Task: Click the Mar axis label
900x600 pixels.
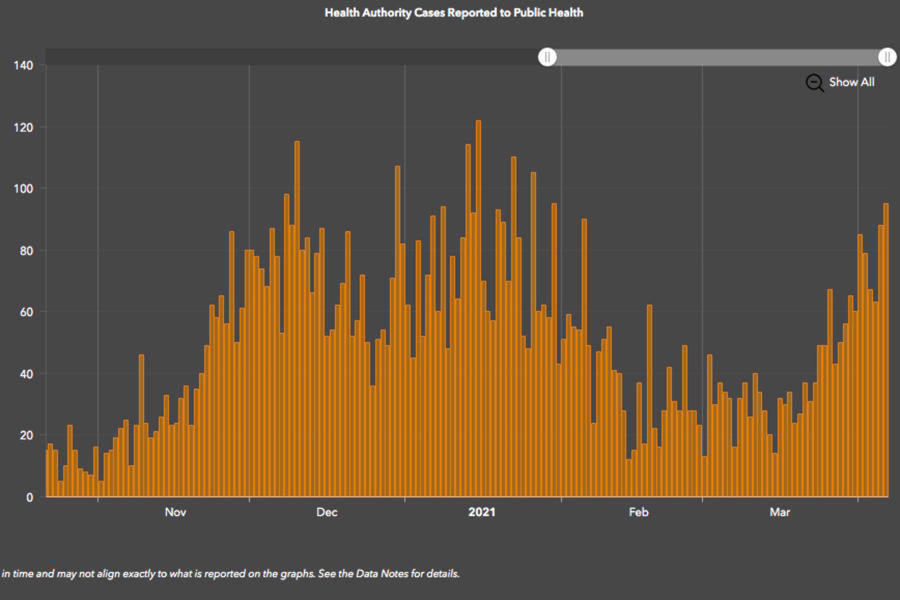Action: coord(779,512)
